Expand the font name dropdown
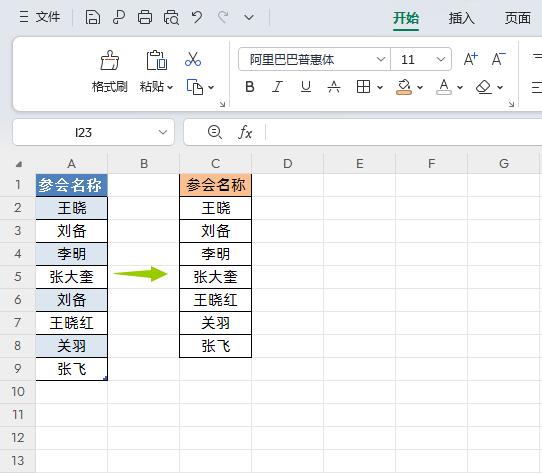Viewport: 542px width, 473px height. click(381, 59)
